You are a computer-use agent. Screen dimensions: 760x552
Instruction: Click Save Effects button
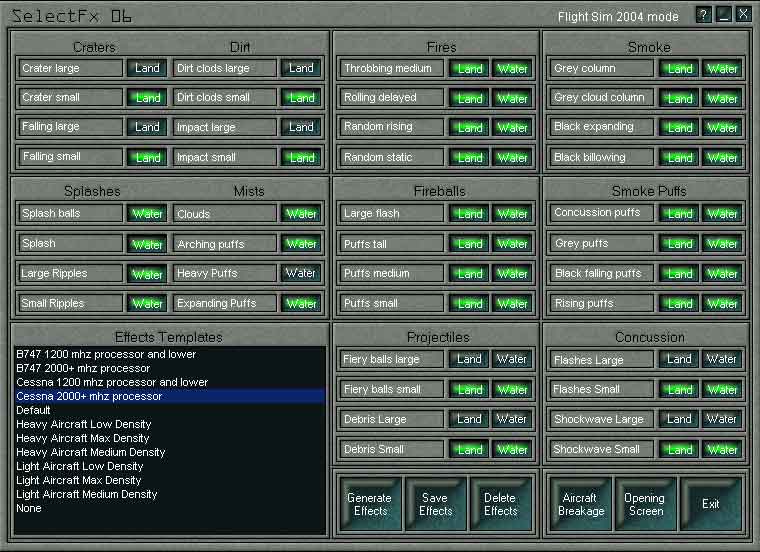point(435,504)
